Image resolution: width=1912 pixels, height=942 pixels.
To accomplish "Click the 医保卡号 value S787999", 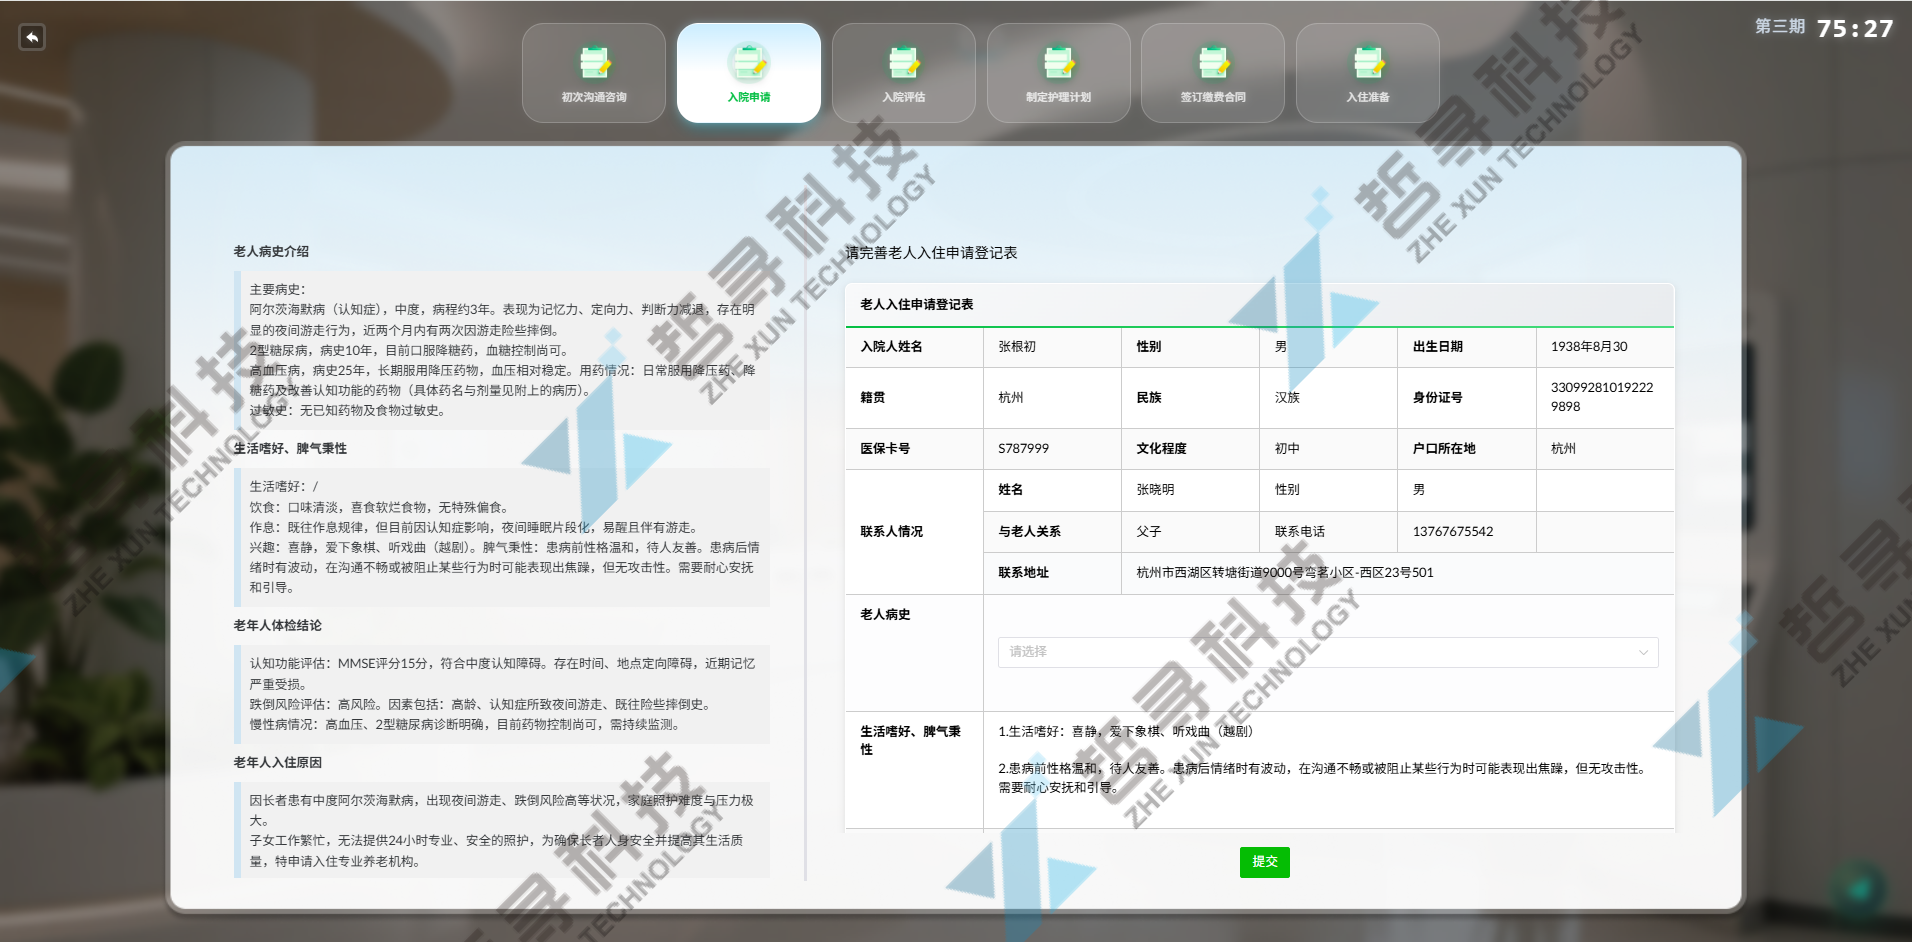I will 1023,449.
